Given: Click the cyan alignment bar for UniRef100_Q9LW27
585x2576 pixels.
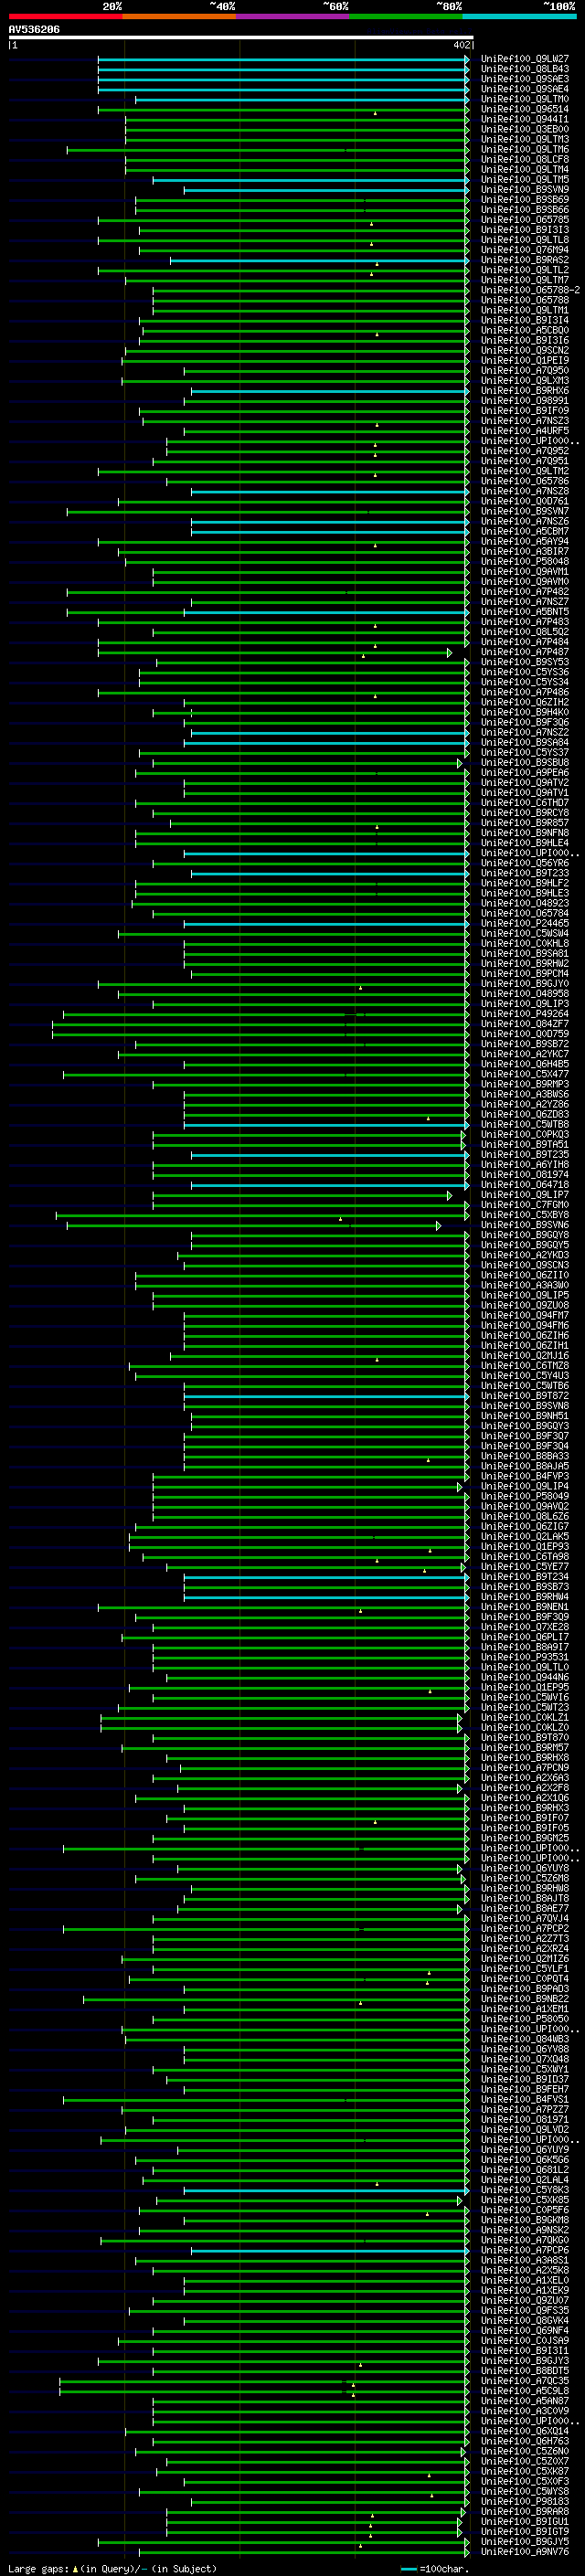Looking at the screenshot, I should [283, 59].
